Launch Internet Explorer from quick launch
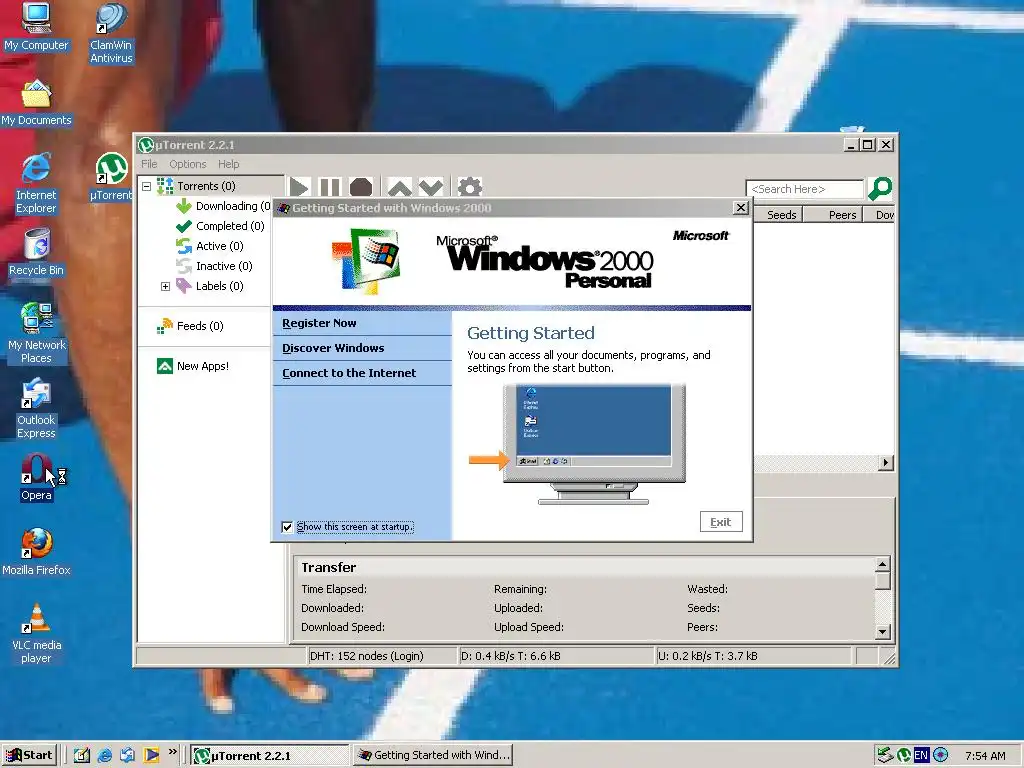The height and width of the screenshot is (768, 1024). point(104,755)
